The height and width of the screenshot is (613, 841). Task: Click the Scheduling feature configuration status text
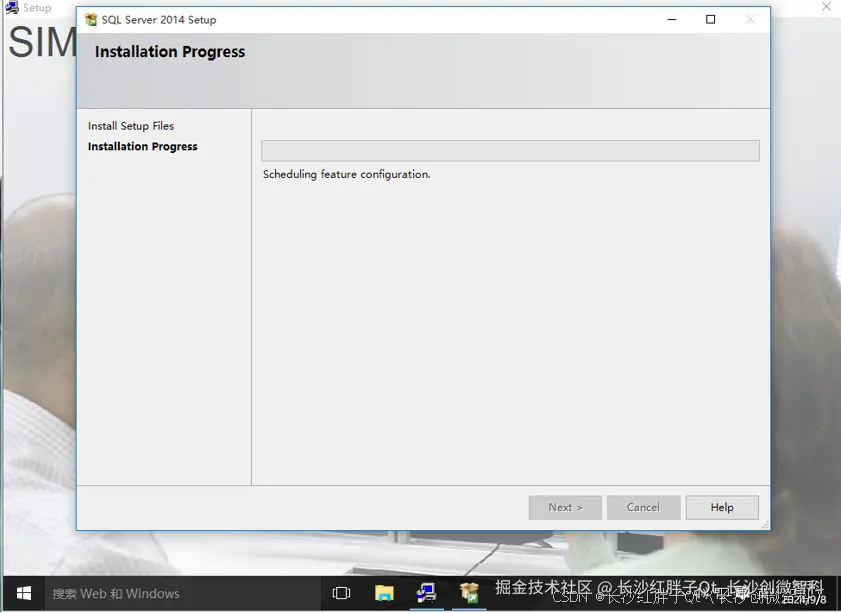point(346,174)
